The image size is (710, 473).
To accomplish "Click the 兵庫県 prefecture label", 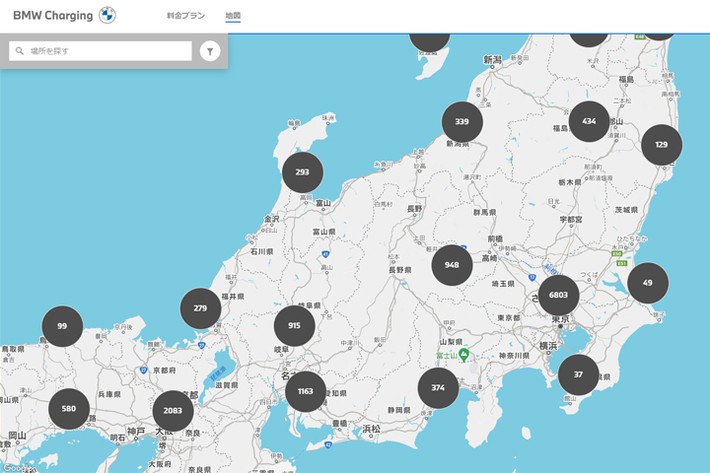I will (x=109, y=394).
